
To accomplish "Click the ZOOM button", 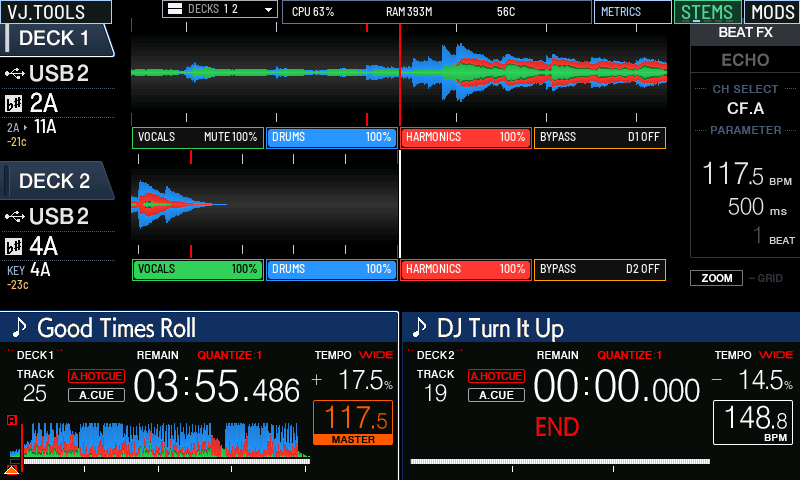I will point(716,278).
